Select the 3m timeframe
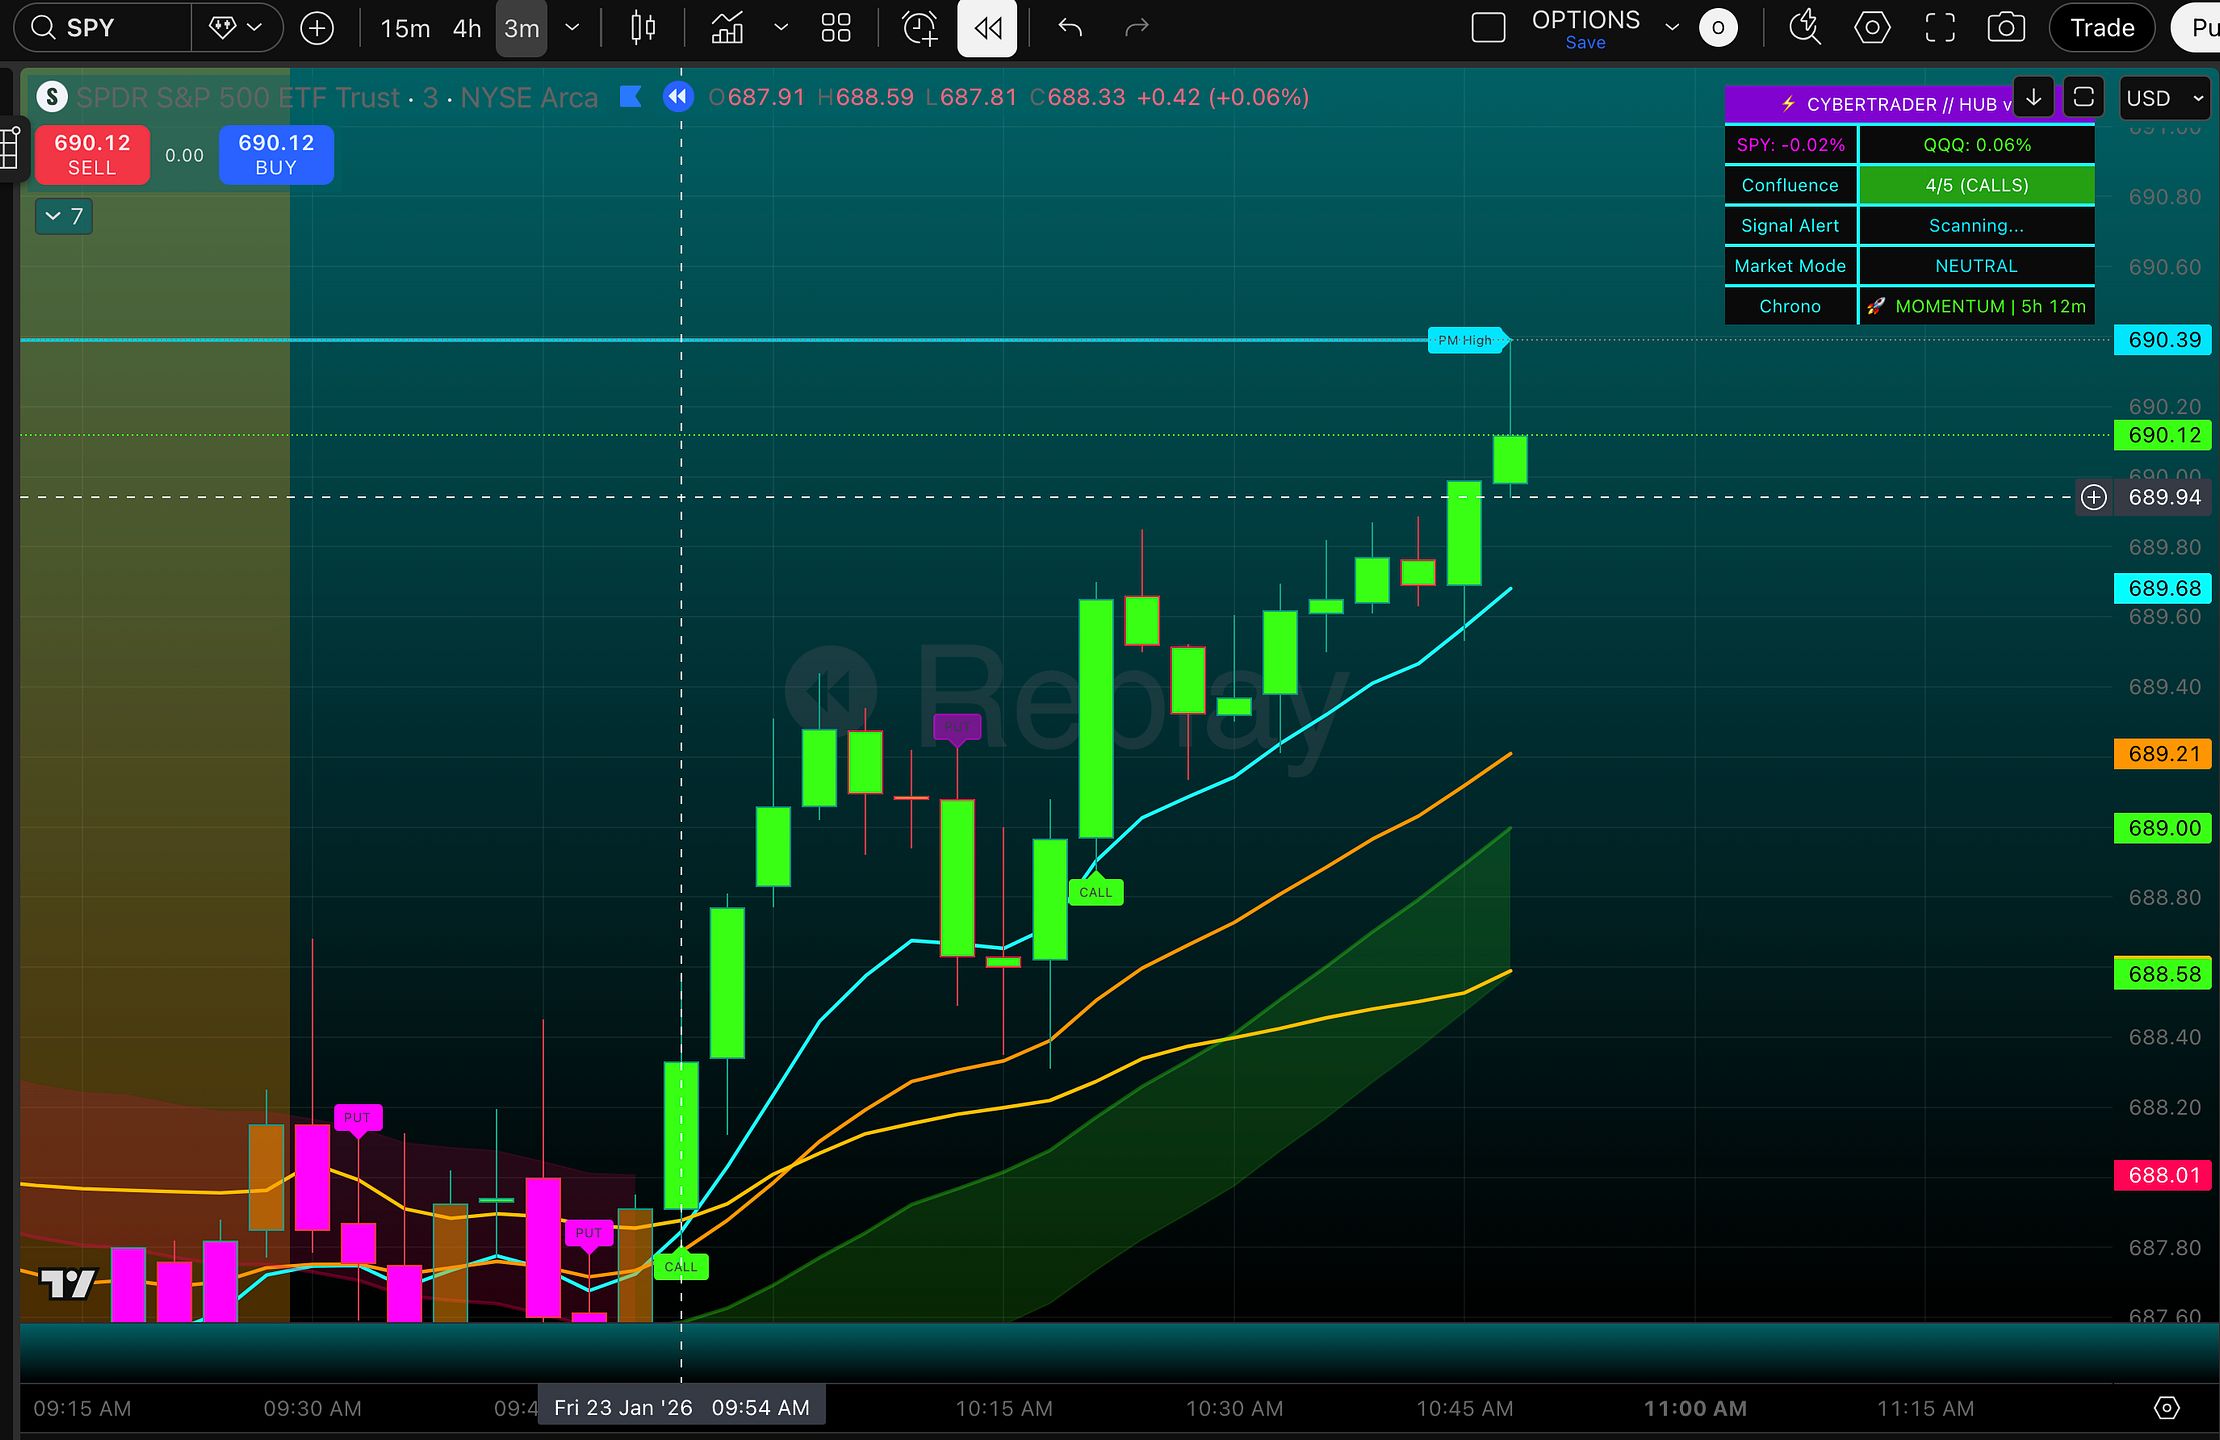Image resolution: width=2220 pixels, height=1440 pixels. click(x=522, y=28)
